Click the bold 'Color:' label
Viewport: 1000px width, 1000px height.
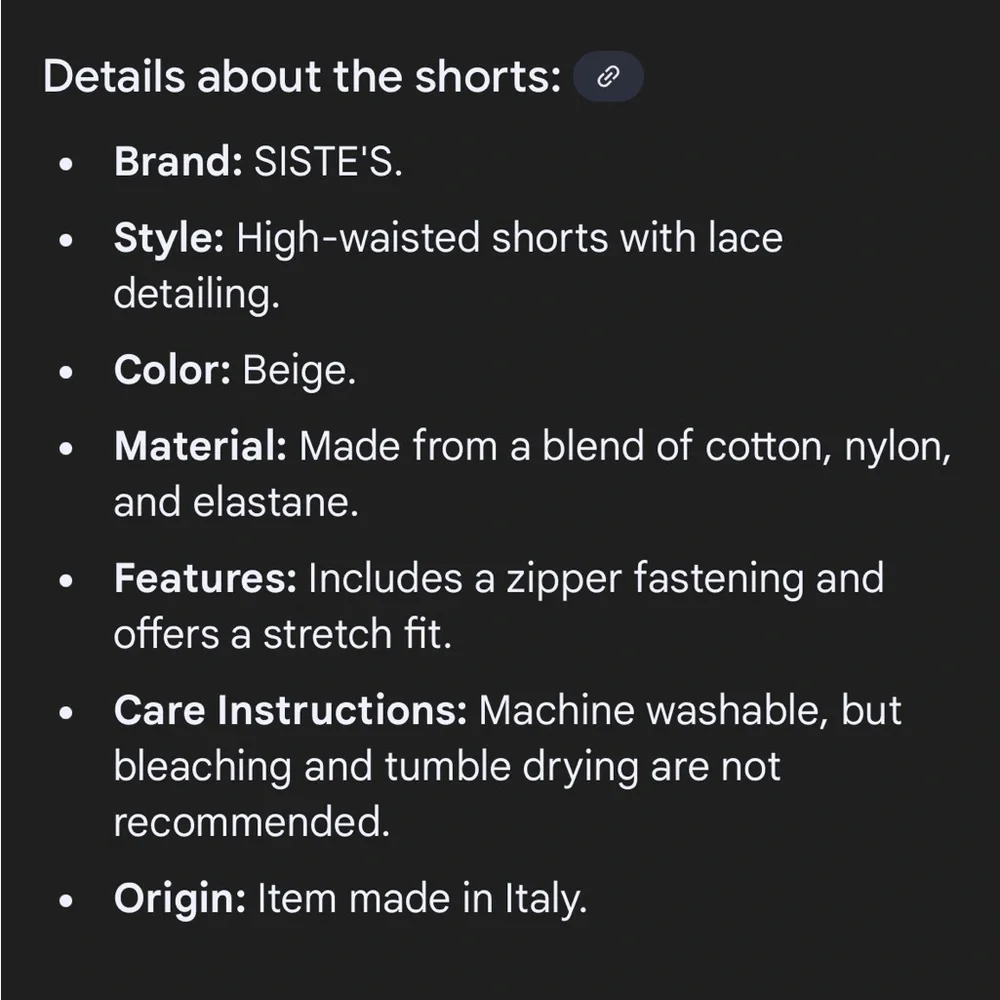pyautogui.click(x=172, y=371)
